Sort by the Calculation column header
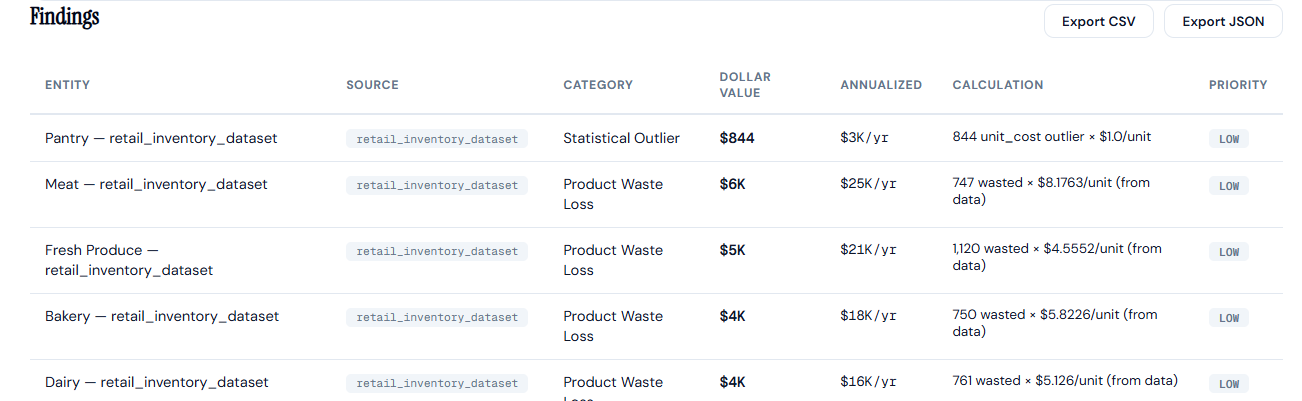The image size is (1302, 401). pos(997,85)
